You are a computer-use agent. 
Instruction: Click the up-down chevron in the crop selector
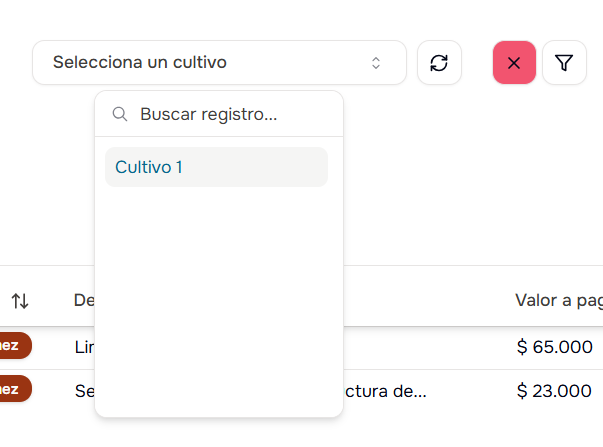click(x=376, y=63)
